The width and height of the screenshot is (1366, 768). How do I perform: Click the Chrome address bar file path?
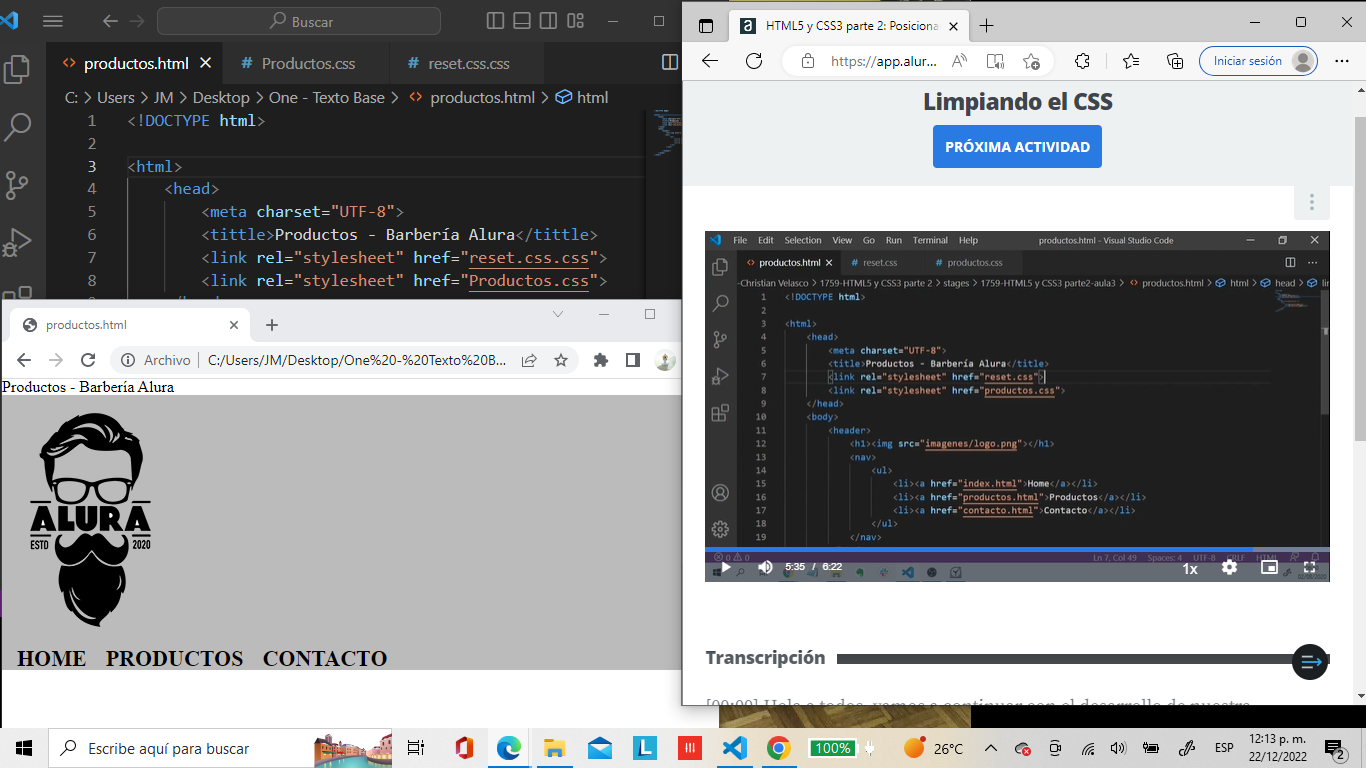[357, 360]
